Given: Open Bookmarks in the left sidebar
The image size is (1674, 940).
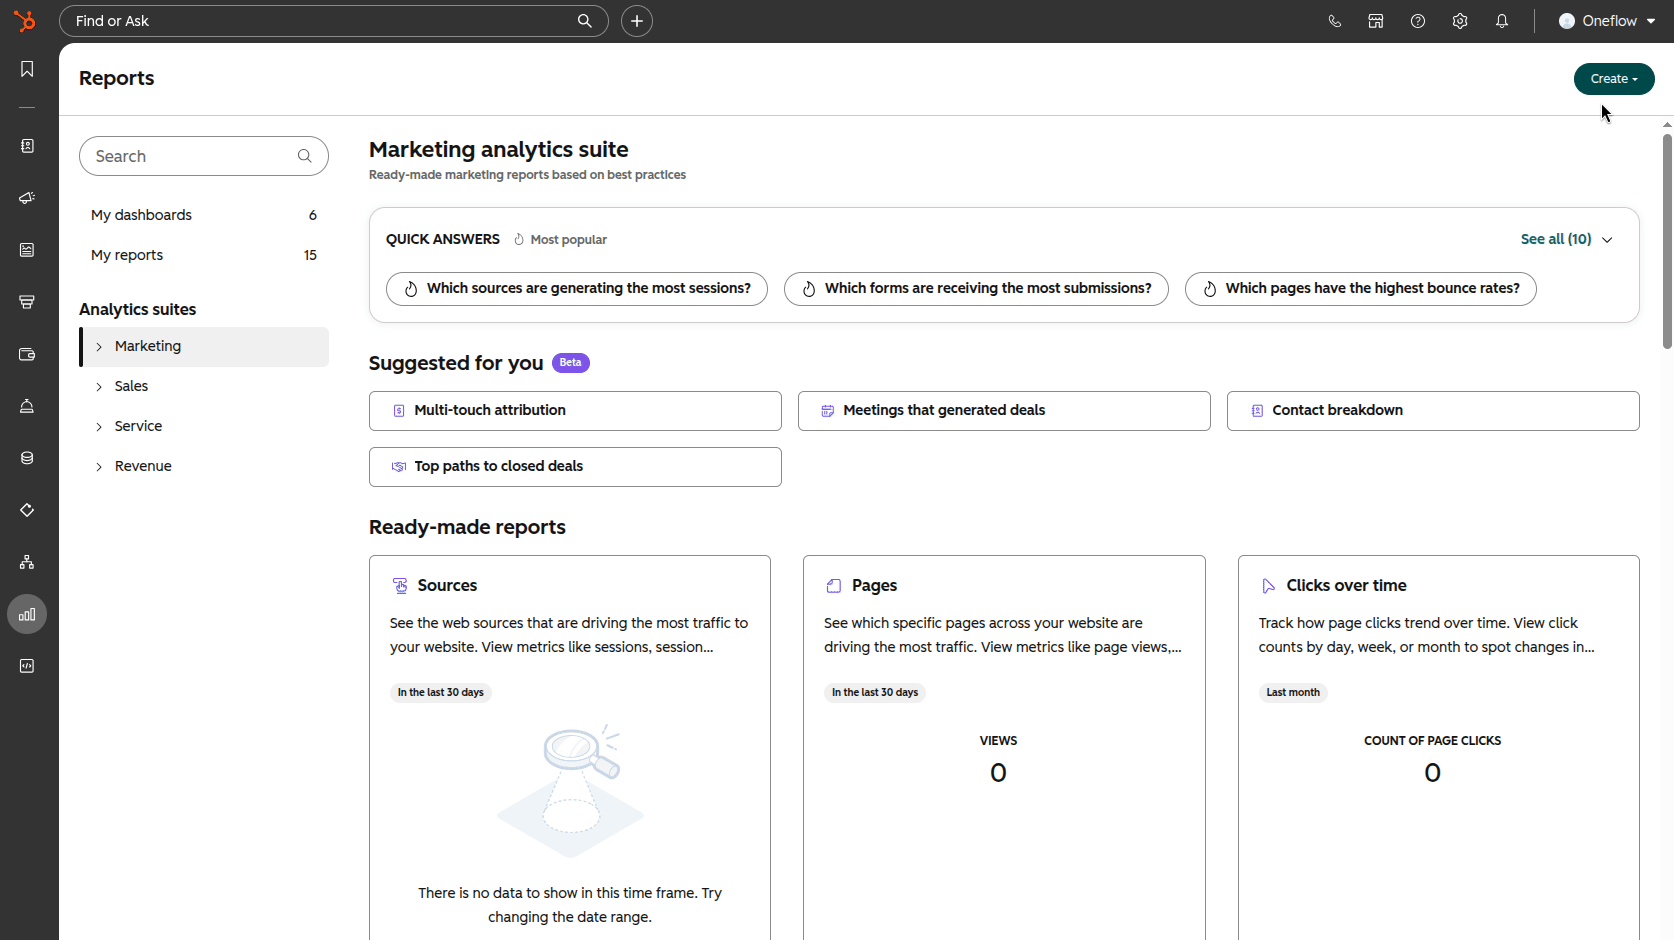Looking at the screenshot, I should [27, 69].
